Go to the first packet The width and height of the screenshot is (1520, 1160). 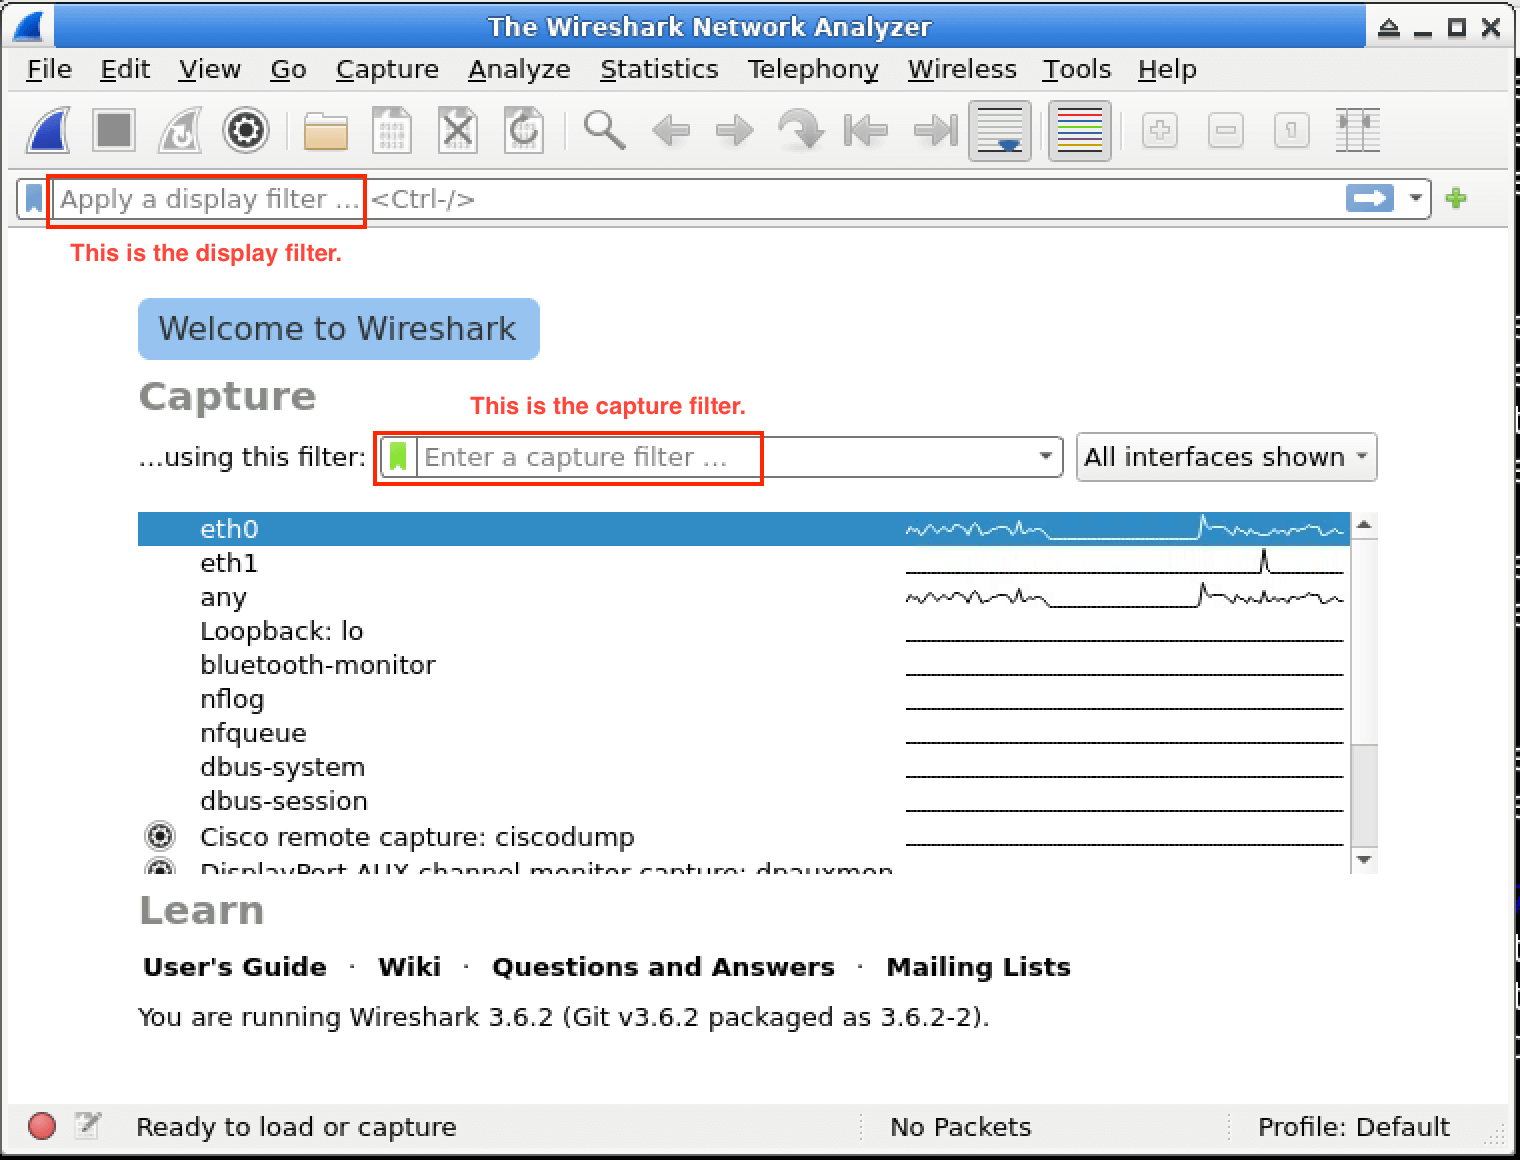click(x=864, y=130)
